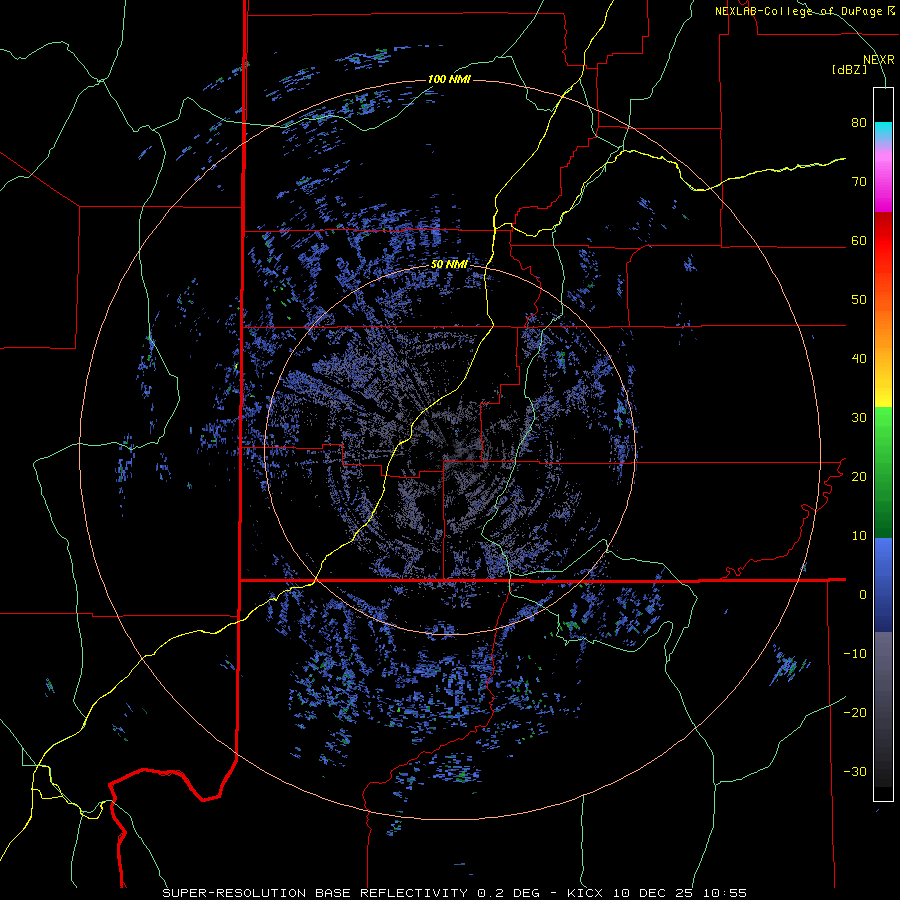Click the "50 NMI" range ring label
The width and height of the screenshot is (900, 900).
[x=449, y=265]
